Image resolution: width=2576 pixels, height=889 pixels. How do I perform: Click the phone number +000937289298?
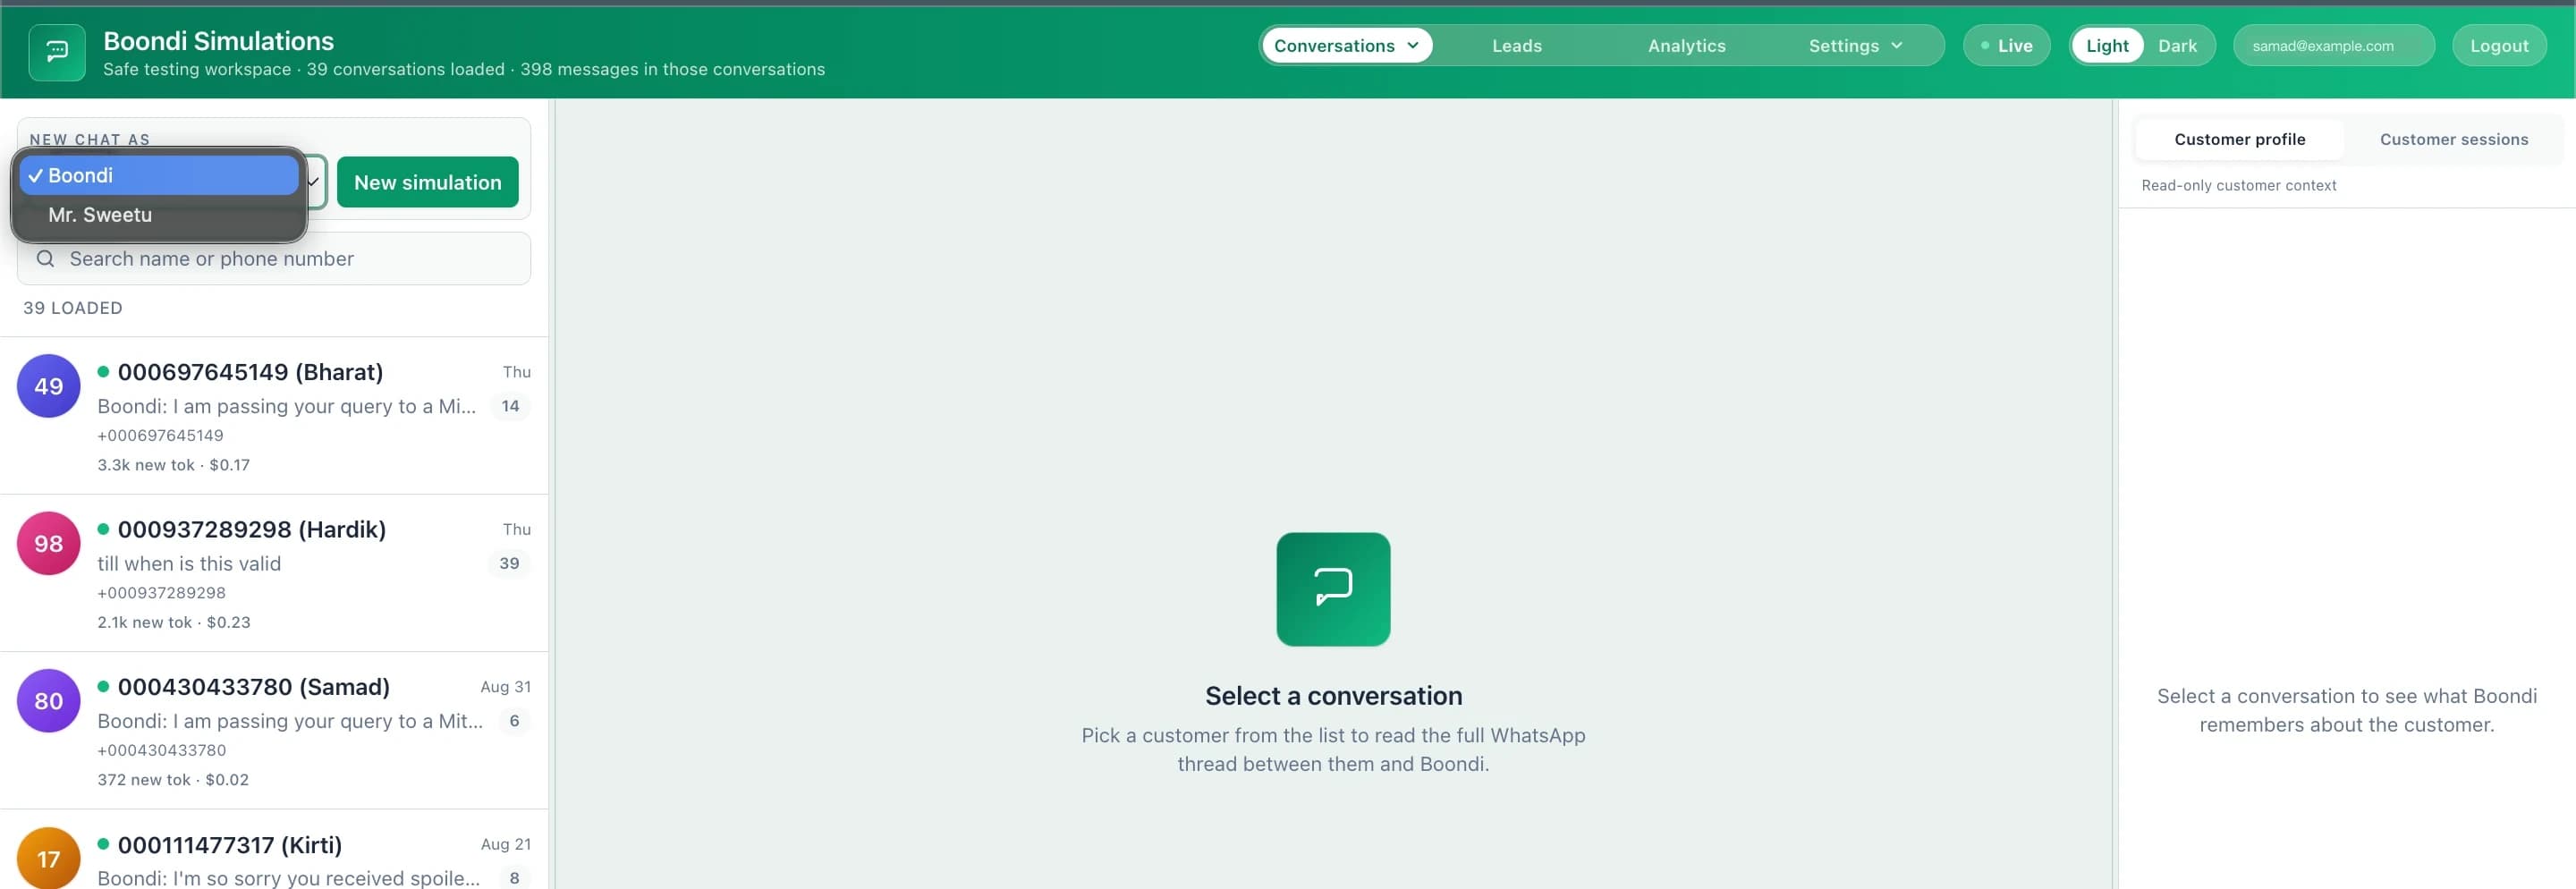point(161,593)
